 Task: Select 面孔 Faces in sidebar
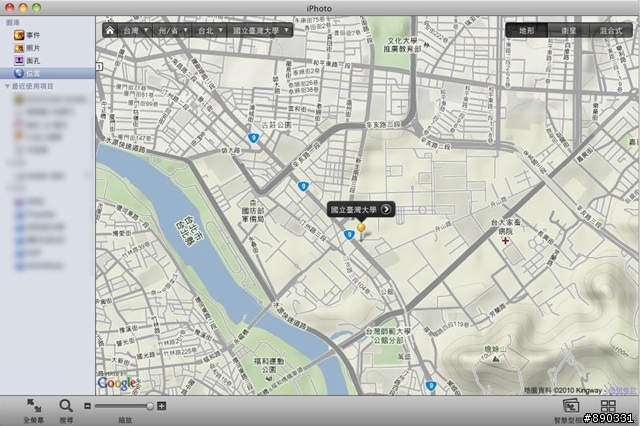47,60
